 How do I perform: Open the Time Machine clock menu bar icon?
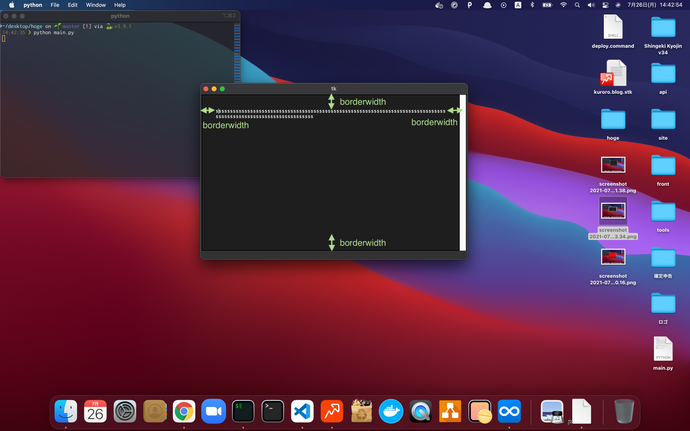(x=503, y=5)
